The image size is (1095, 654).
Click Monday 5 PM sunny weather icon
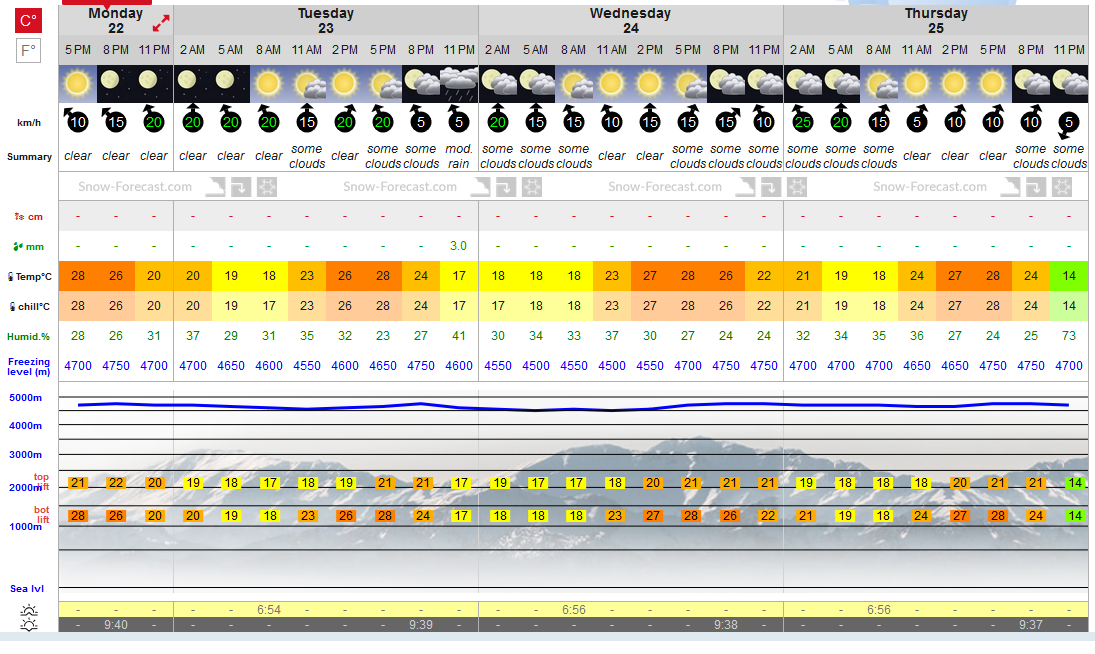pyautogui.click(x=78, y=84)
